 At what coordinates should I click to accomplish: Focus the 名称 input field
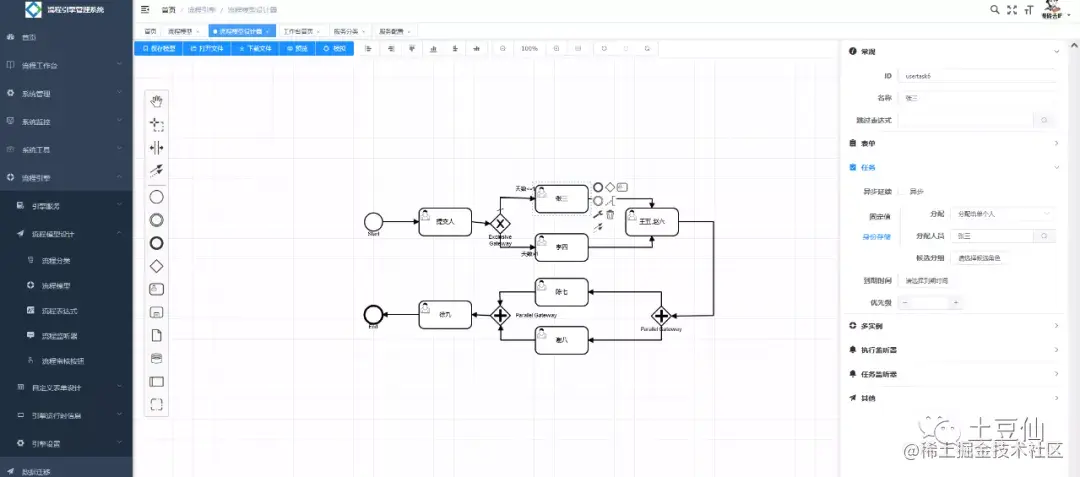(977, 98)
